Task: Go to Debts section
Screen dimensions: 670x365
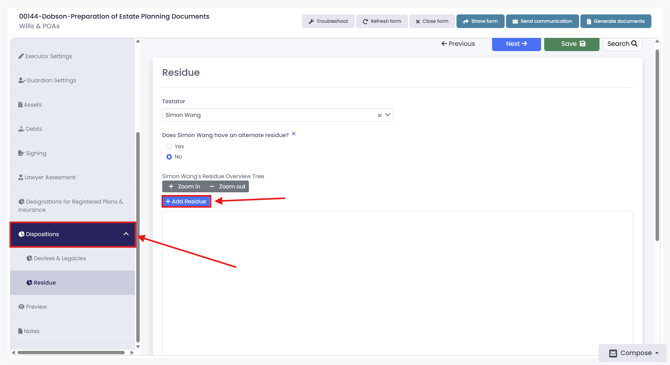Action: click(x=73, y=129)
